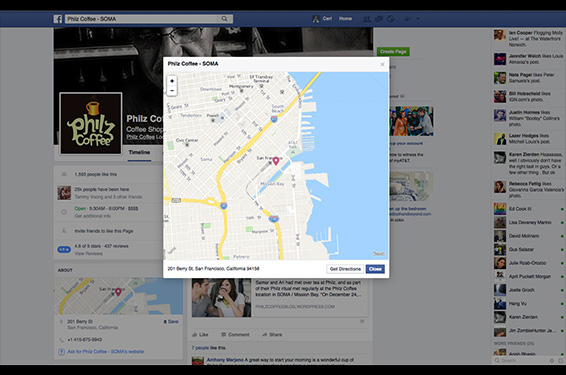Click Get additional info link
Screen dimensions: 566x375
92,216
